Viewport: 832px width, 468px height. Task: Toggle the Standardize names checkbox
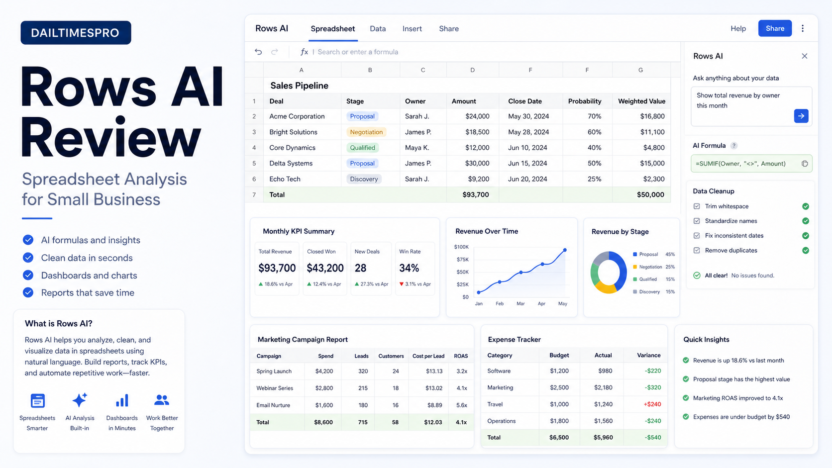click(x=697, y=221)
